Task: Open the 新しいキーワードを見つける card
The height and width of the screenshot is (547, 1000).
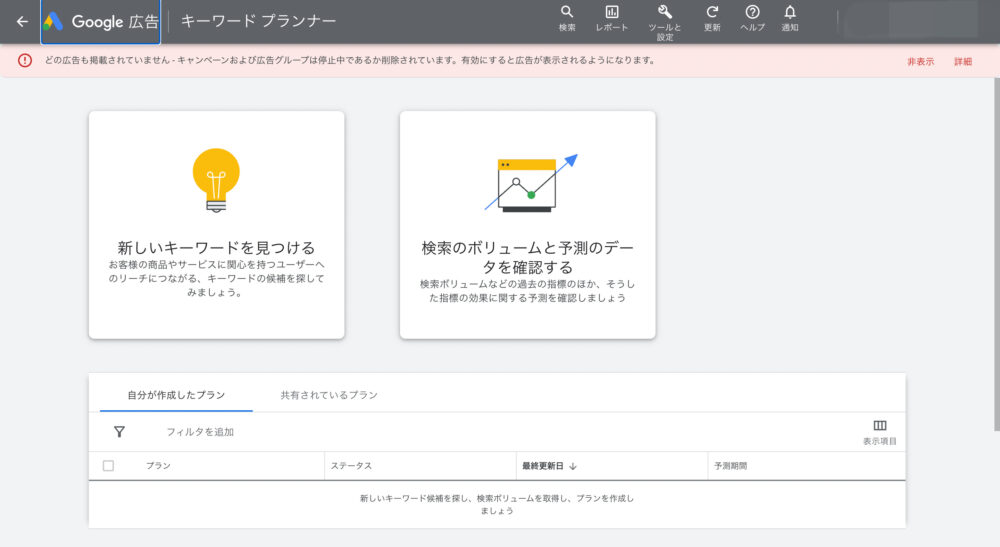Action: (x=216, y=225)
